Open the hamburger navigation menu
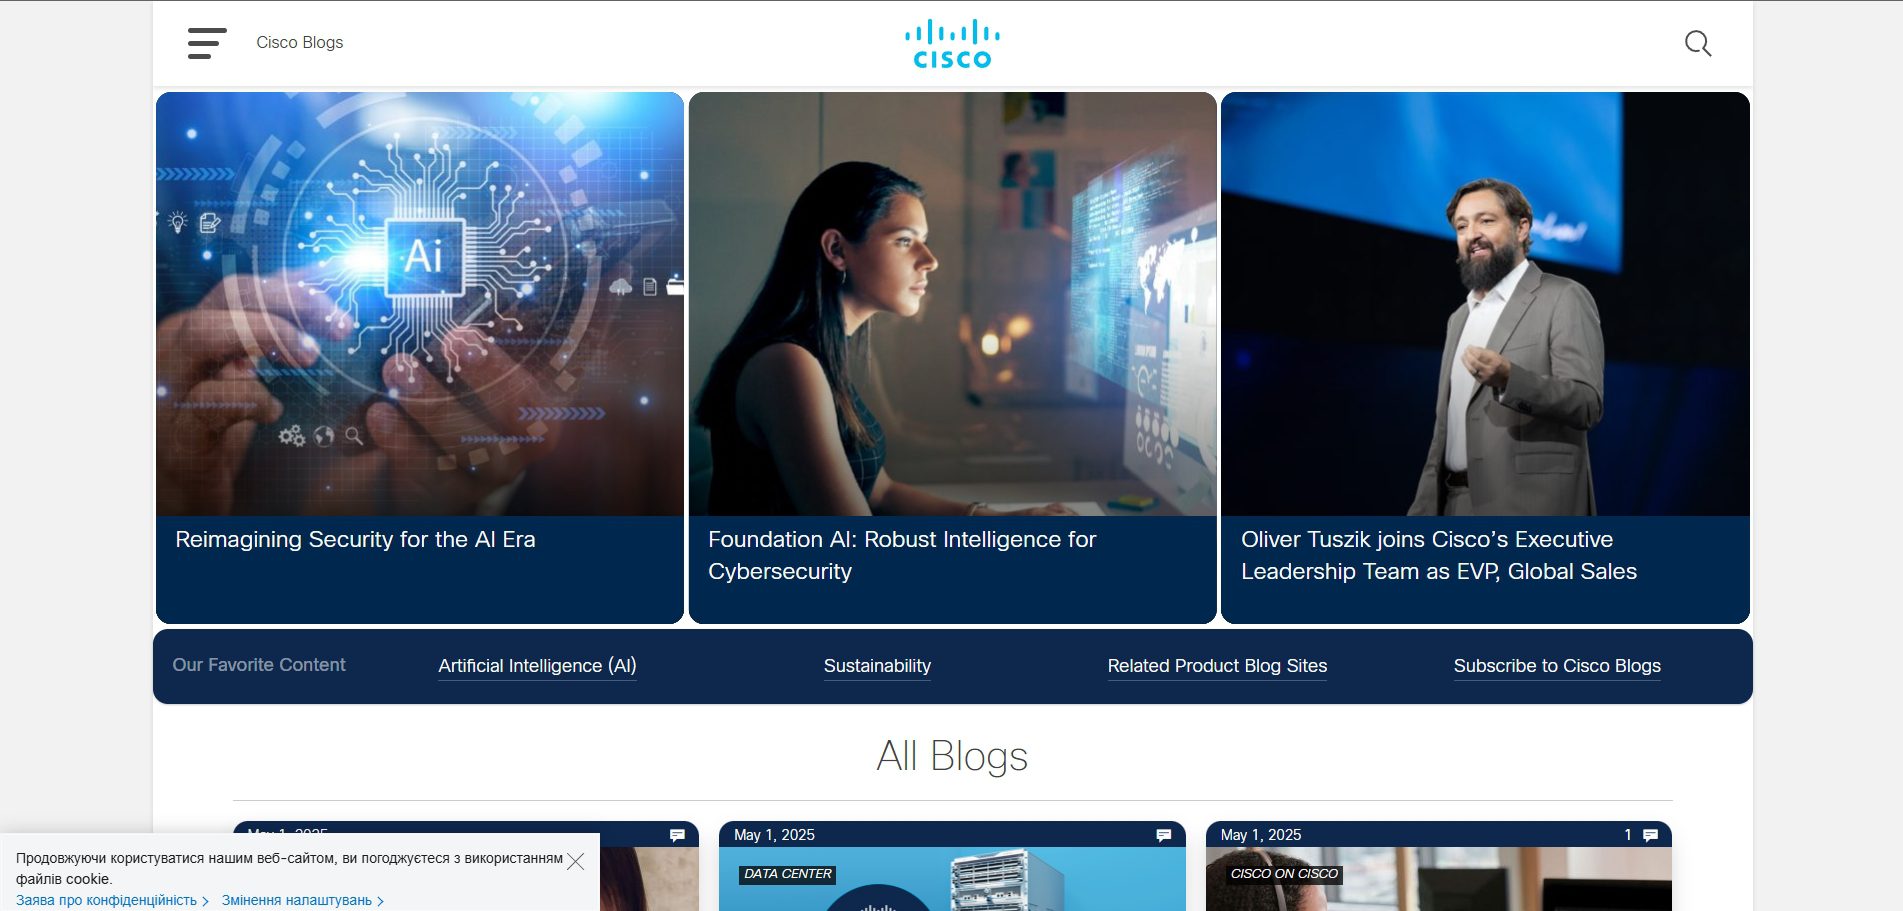 (x=207, y=43)
